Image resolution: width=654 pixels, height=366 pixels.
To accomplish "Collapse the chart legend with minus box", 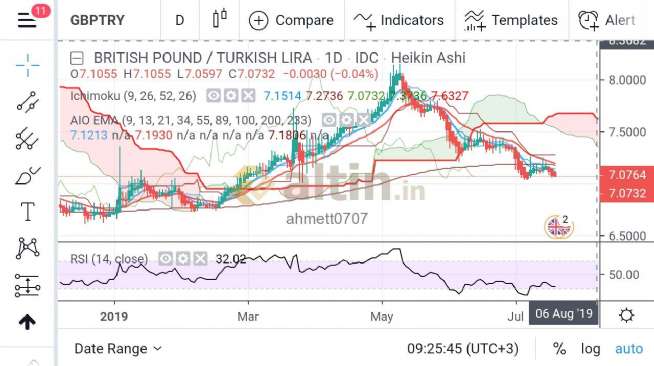I will click(x=77, y=58).
